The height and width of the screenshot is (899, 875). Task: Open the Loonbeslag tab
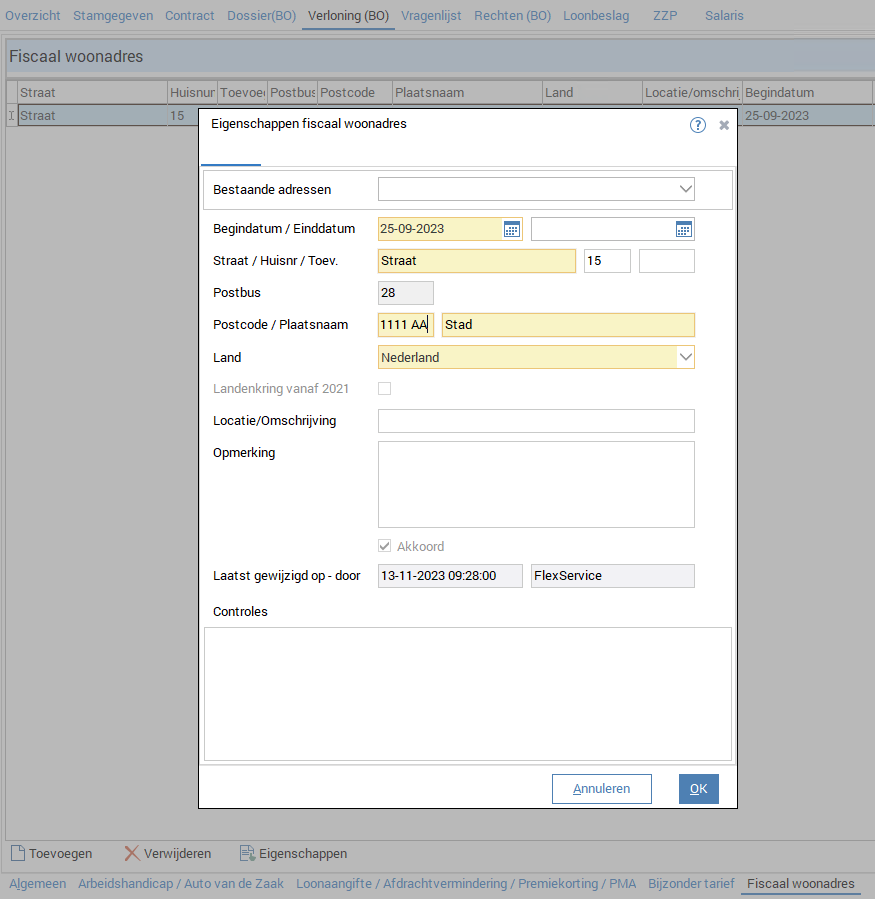pos(596,16)
